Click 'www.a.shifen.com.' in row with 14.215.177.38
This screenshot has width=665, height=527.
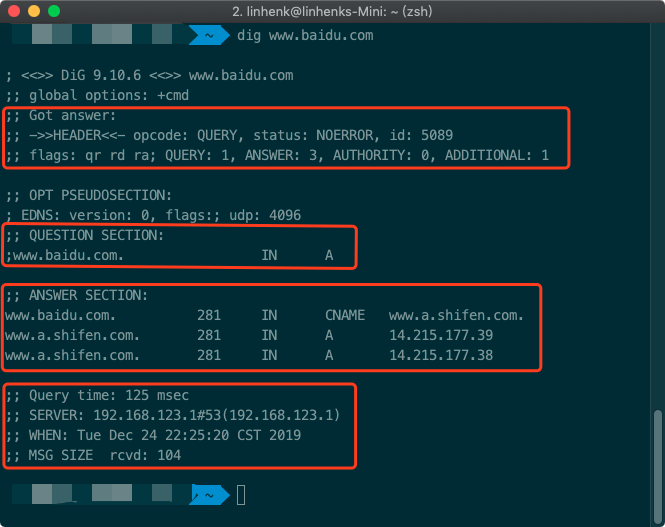coord(73,355)
